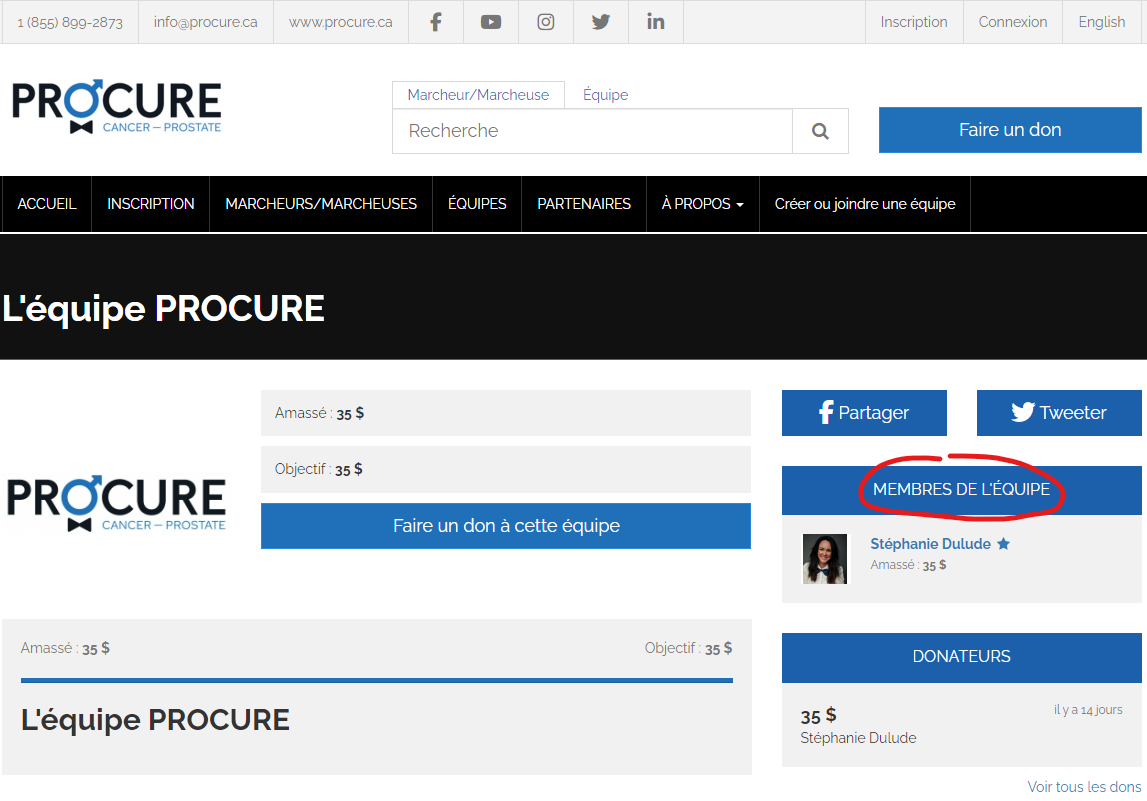Click the Recherche search input field
1147x801 pixels.
click(x=592, y=131)
